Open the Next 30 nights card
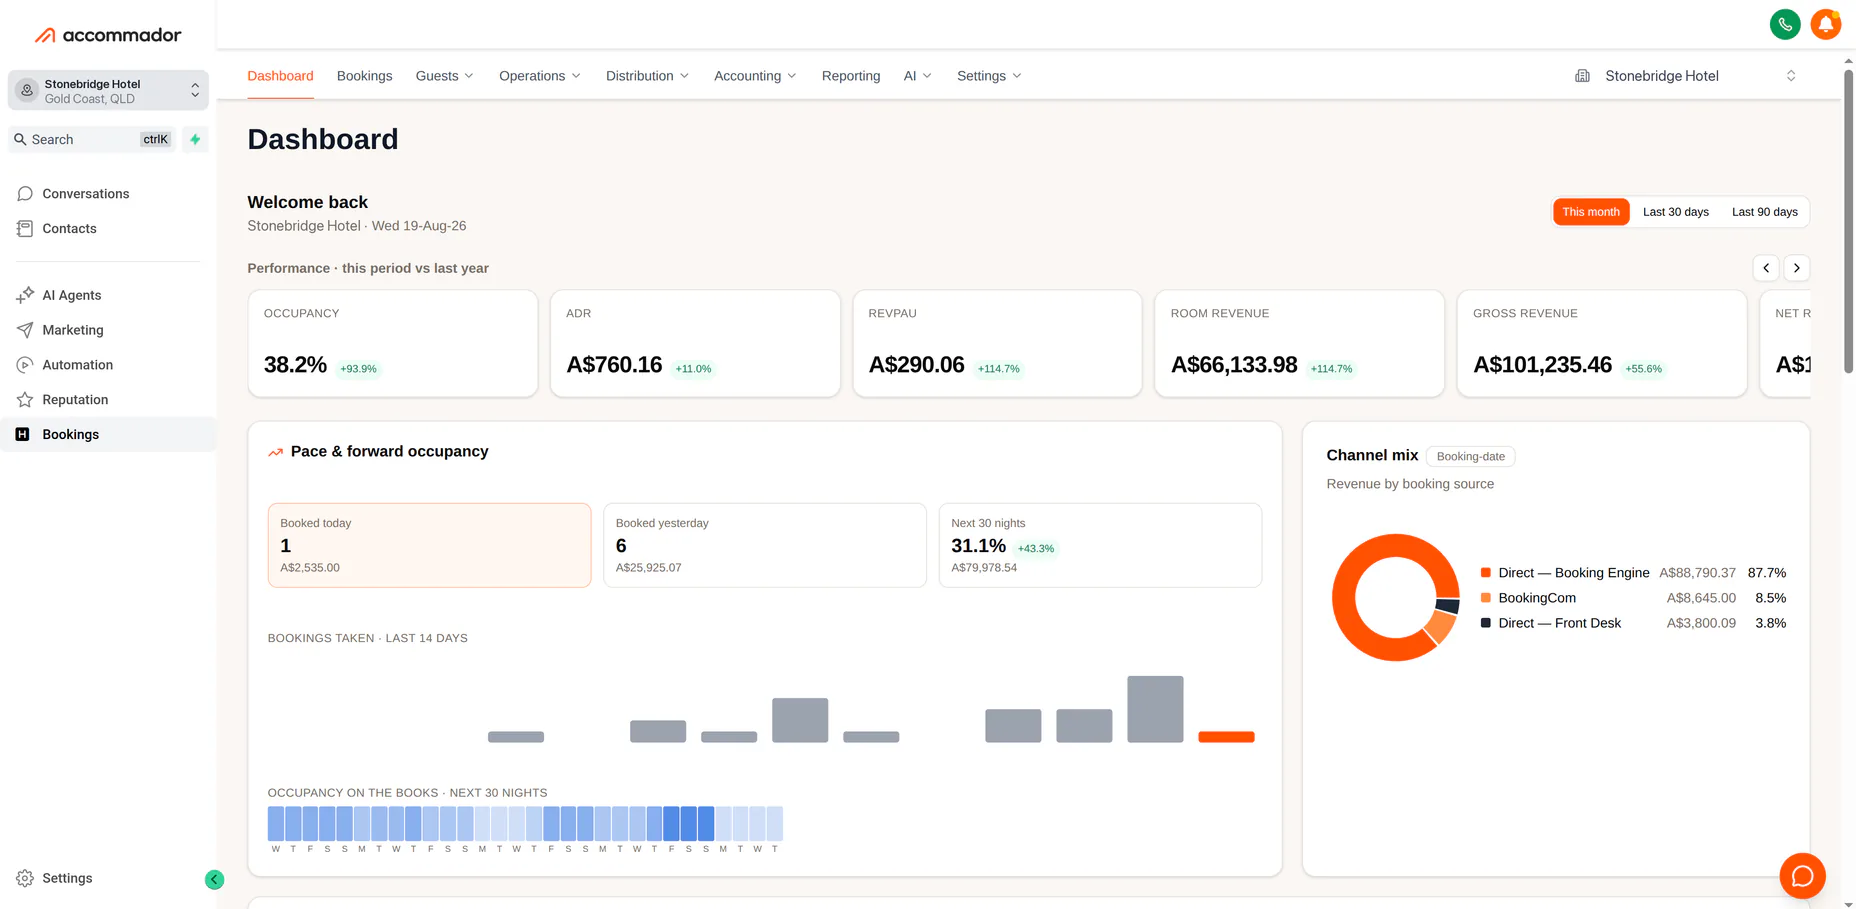 click(1100, 545)
